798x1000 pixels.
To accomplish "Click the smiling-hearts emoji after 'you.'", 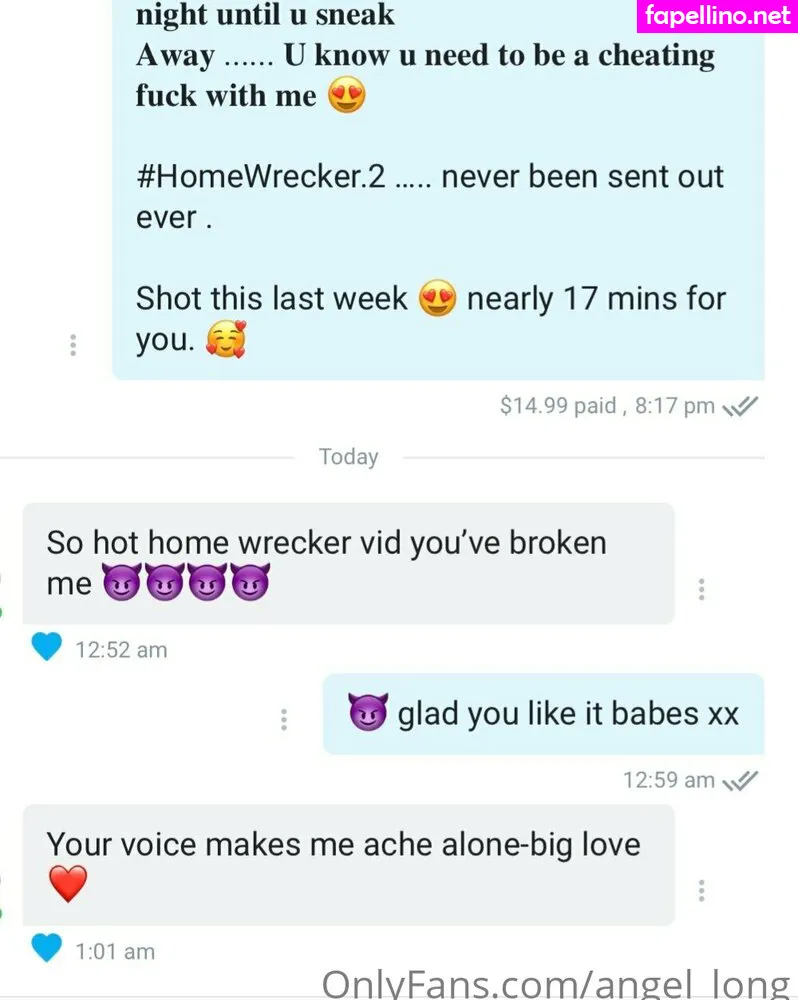I will point(226,339).
